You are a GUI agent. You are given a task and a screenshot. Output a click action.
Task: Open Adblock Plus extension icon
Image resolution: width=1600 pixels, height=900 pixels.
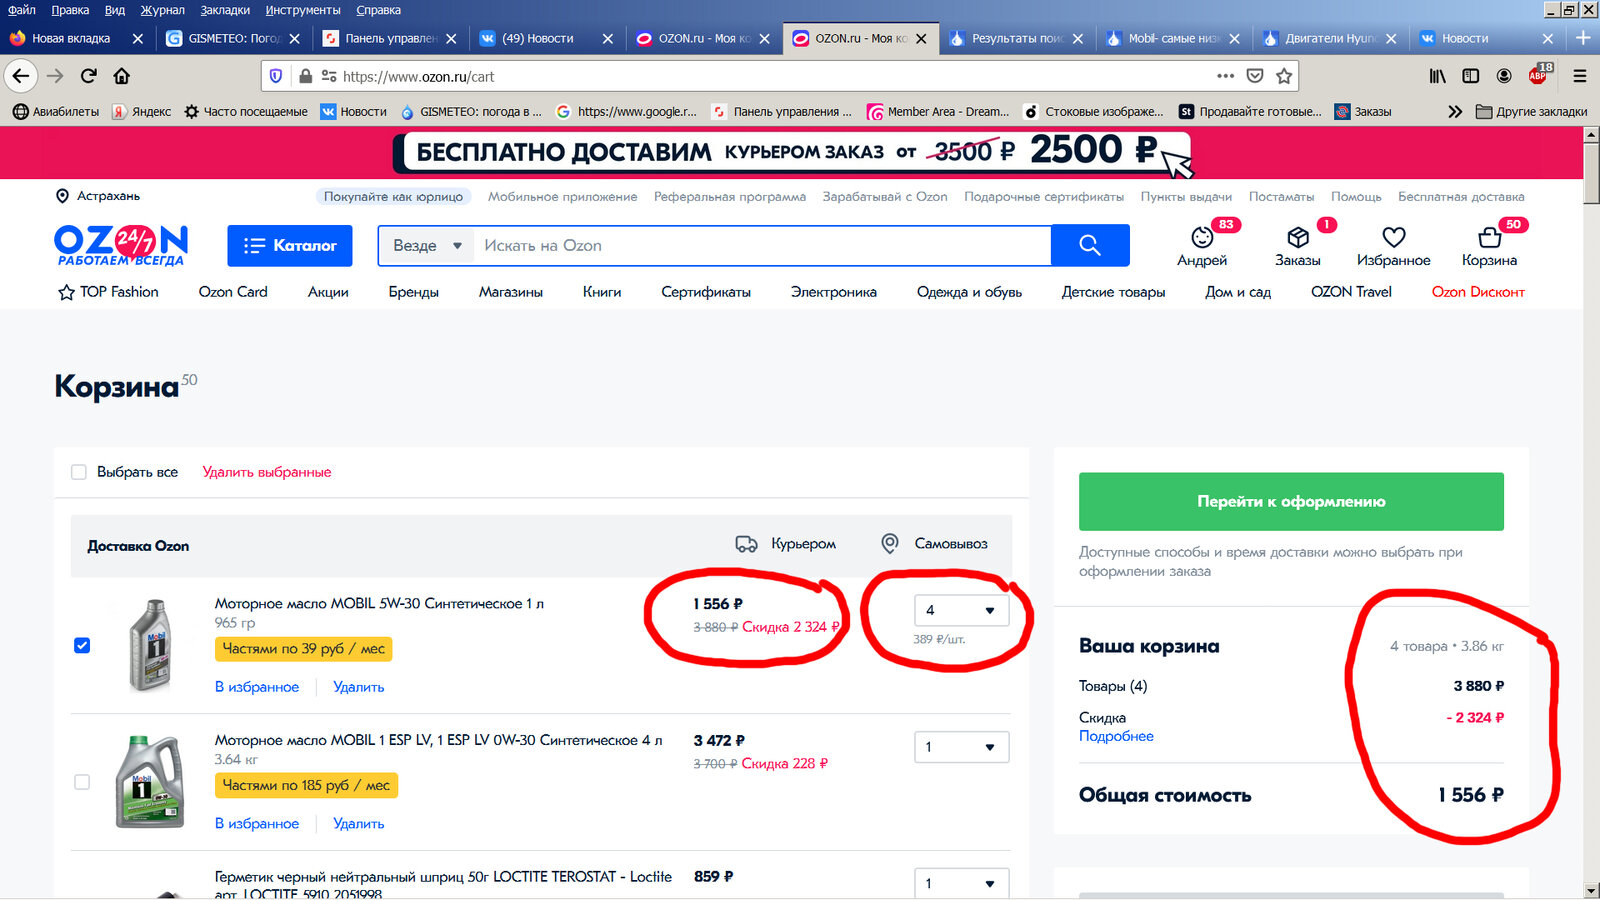pos(1539,76)
